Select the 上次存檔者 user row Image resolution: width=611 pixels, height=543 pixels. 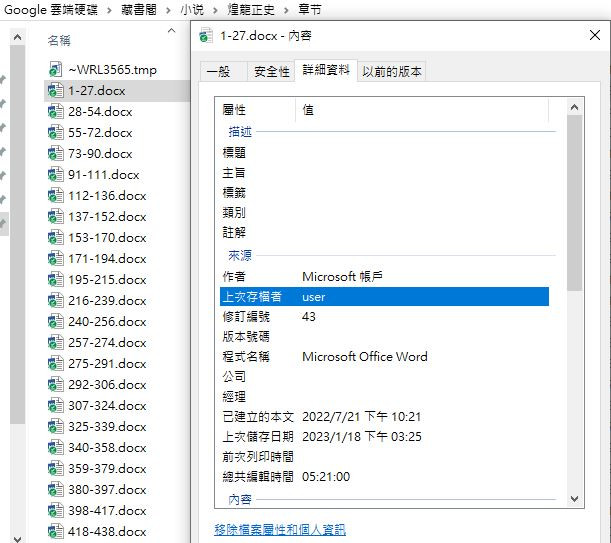point(384,297)
